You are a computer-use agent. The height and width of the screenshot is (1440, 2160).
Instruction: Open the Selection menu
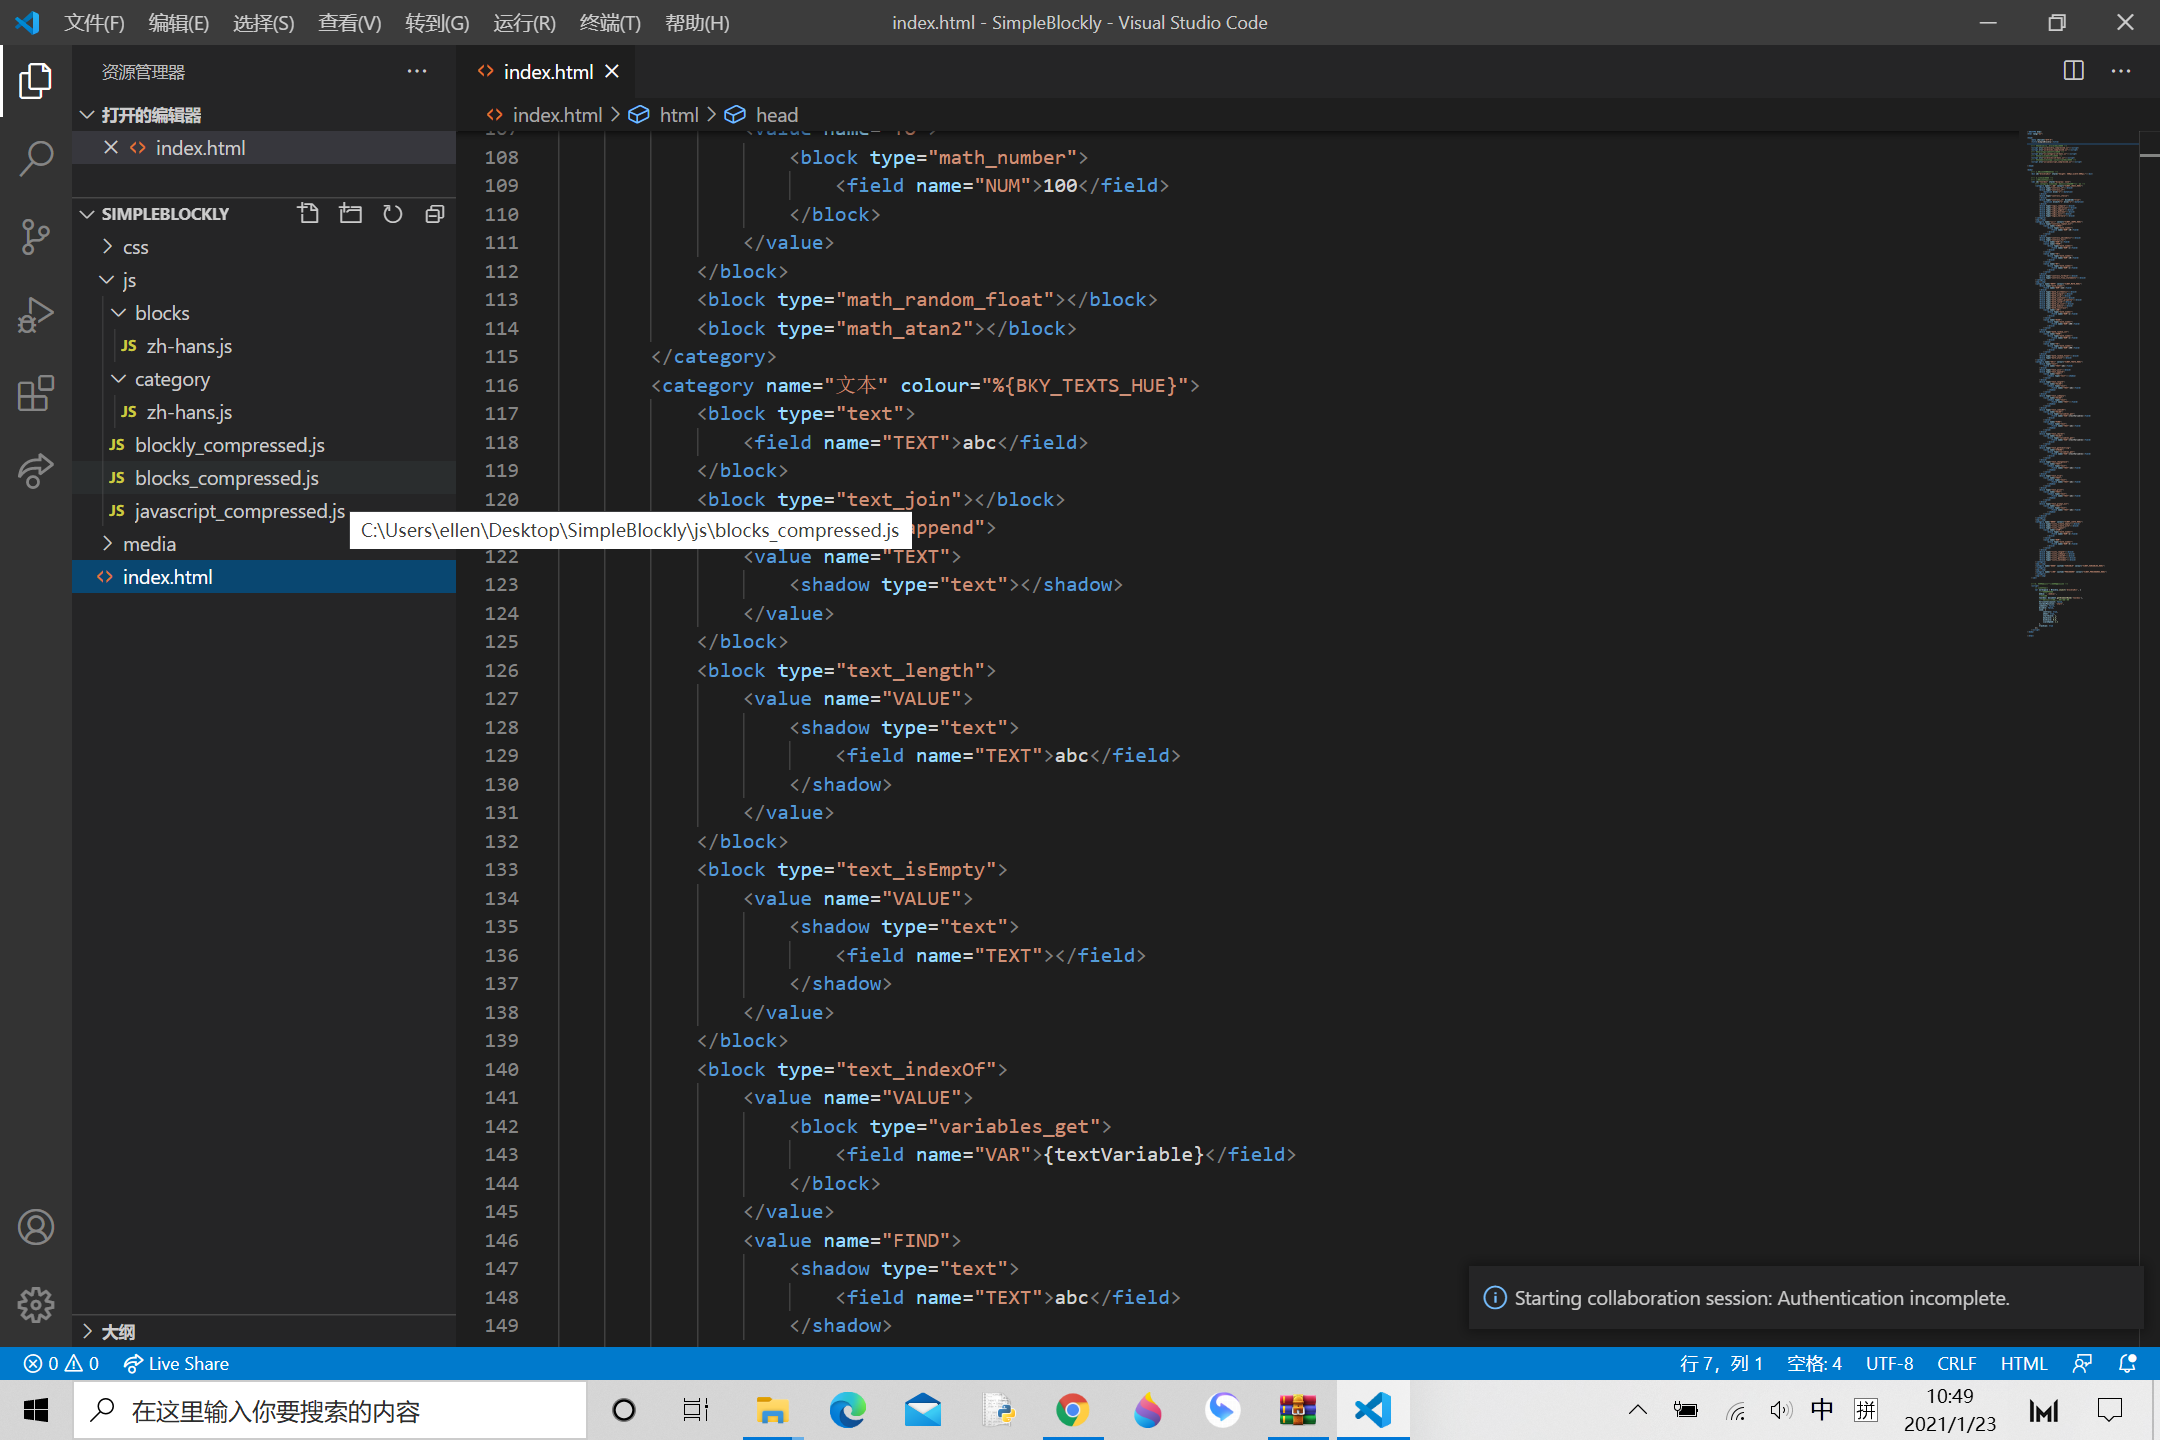click(x=263, y=22)
